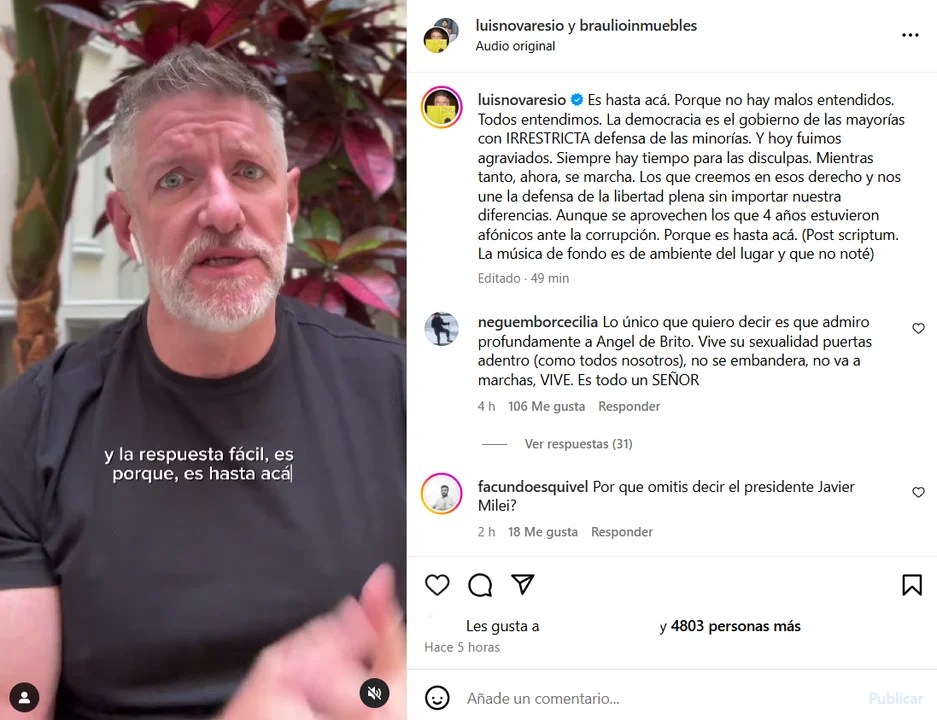
Task: Reply to facundoesquivel's comment
Action: [x=621, y=532]
